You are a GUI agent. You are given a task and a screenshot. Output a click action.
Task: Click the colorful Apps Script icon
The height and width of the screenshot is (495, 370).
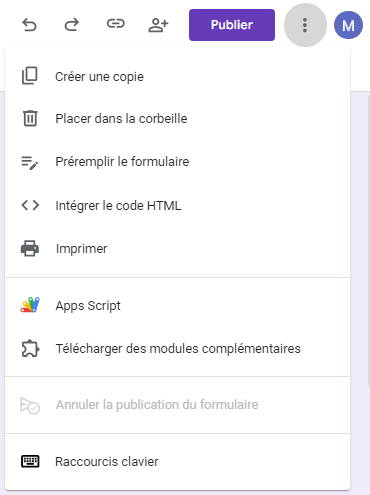pyautogui.click(x=30, y=305)
